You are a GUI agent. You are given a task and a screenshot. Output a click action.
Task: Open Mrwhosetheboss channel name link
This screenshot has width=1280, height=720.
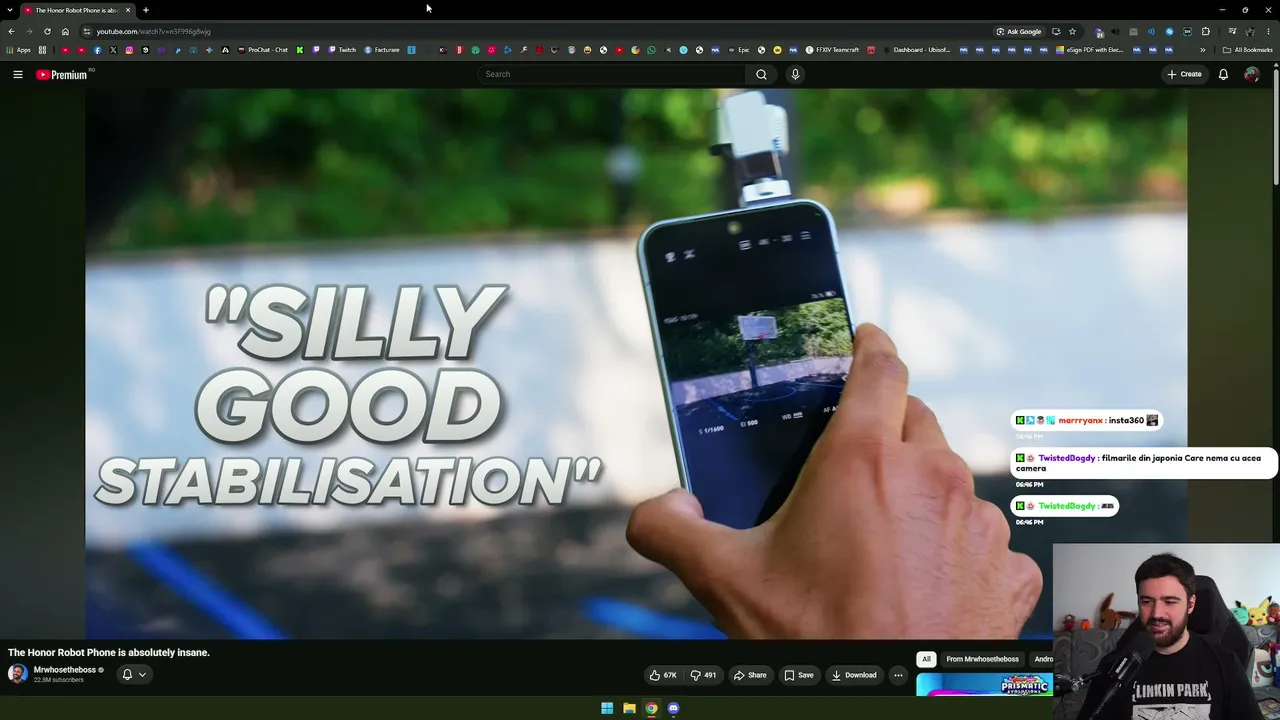pos(65,670)
